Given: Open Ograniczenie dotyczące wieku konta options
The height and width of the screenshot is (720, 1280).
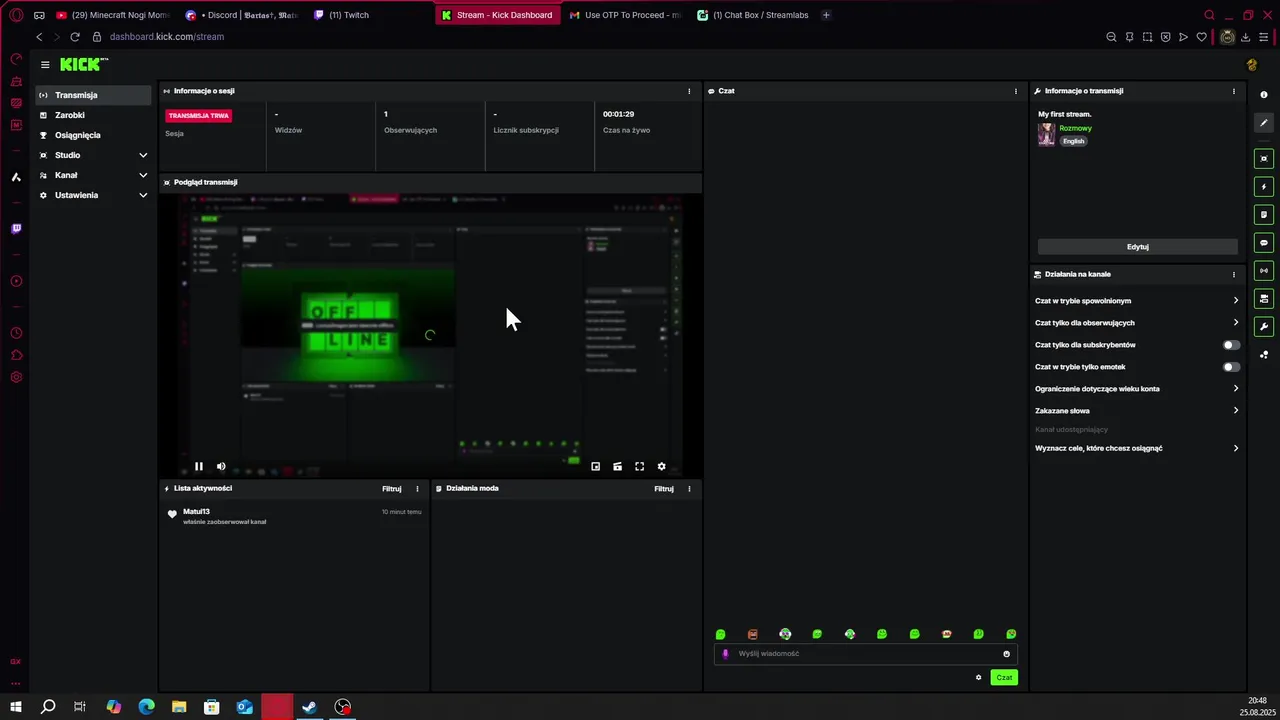Looking at the screenshot, I should [1137, 389].
